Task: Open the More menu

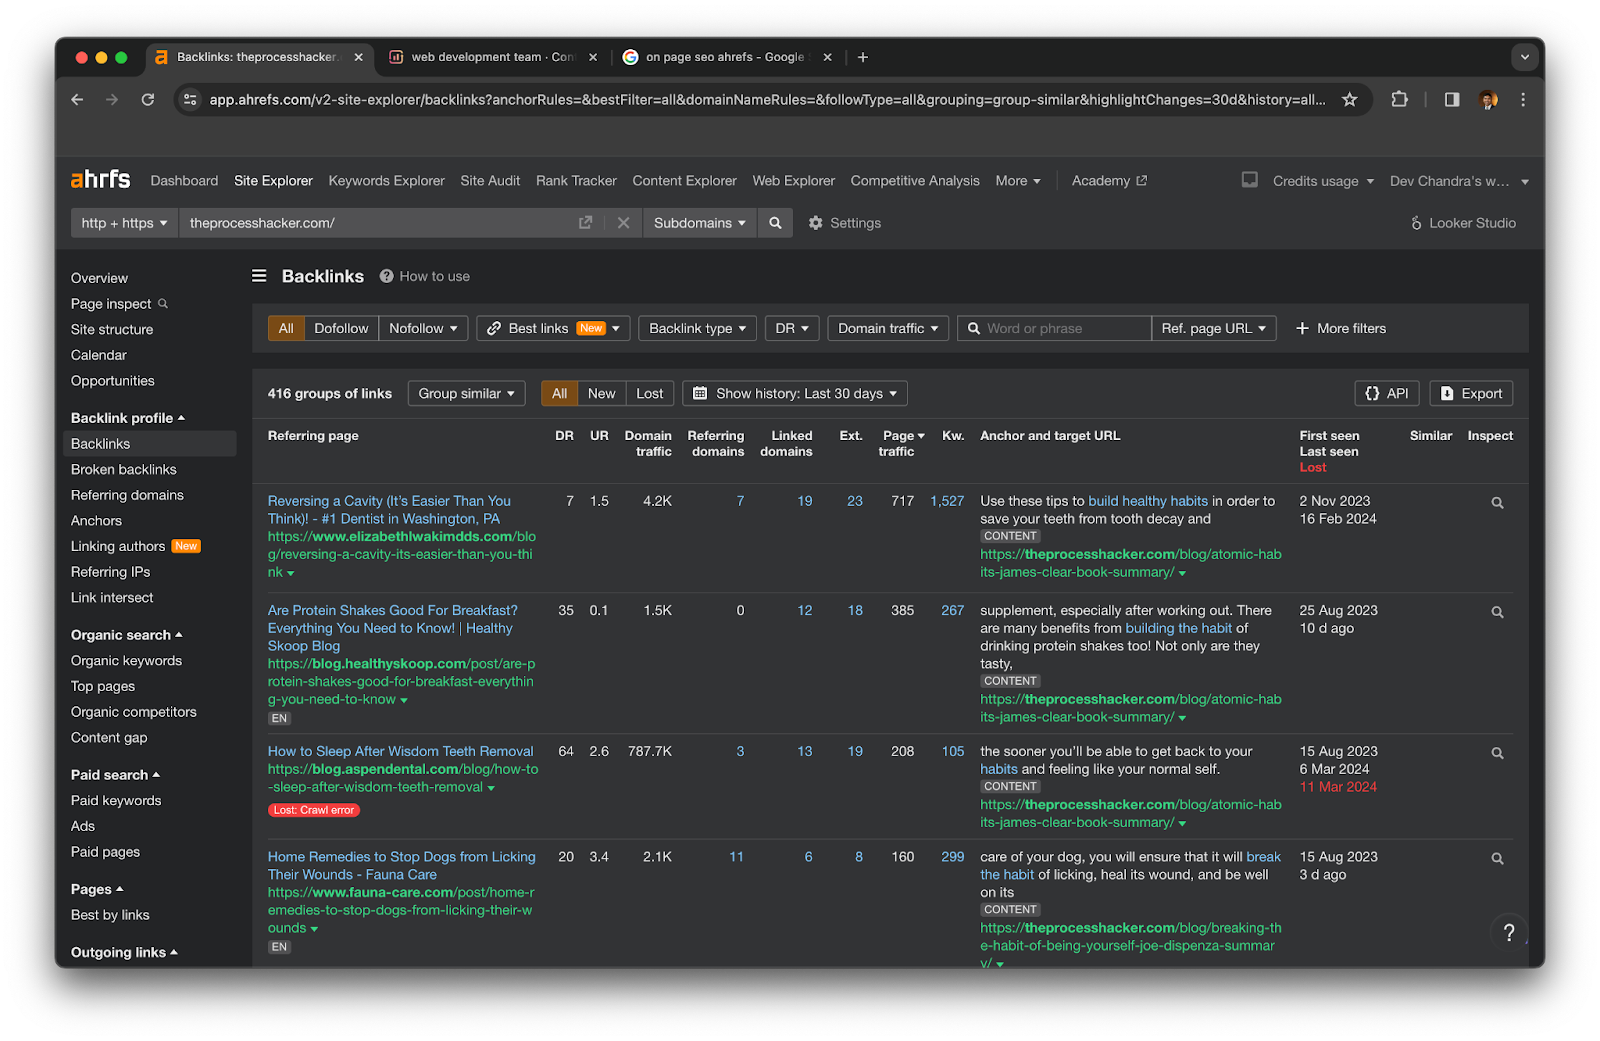Action: pyautogui.click(x=1018, y=181)
